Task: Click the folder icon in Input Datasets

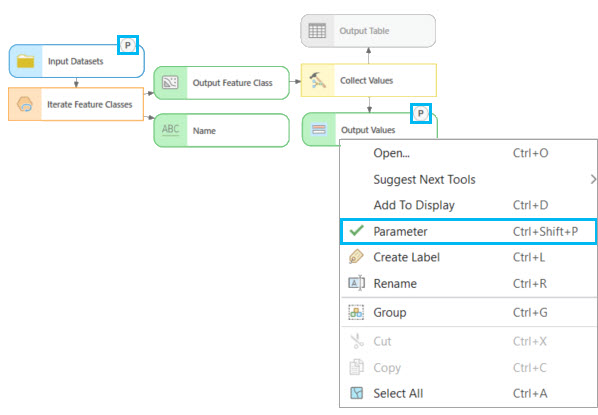Action: [26, 61]
